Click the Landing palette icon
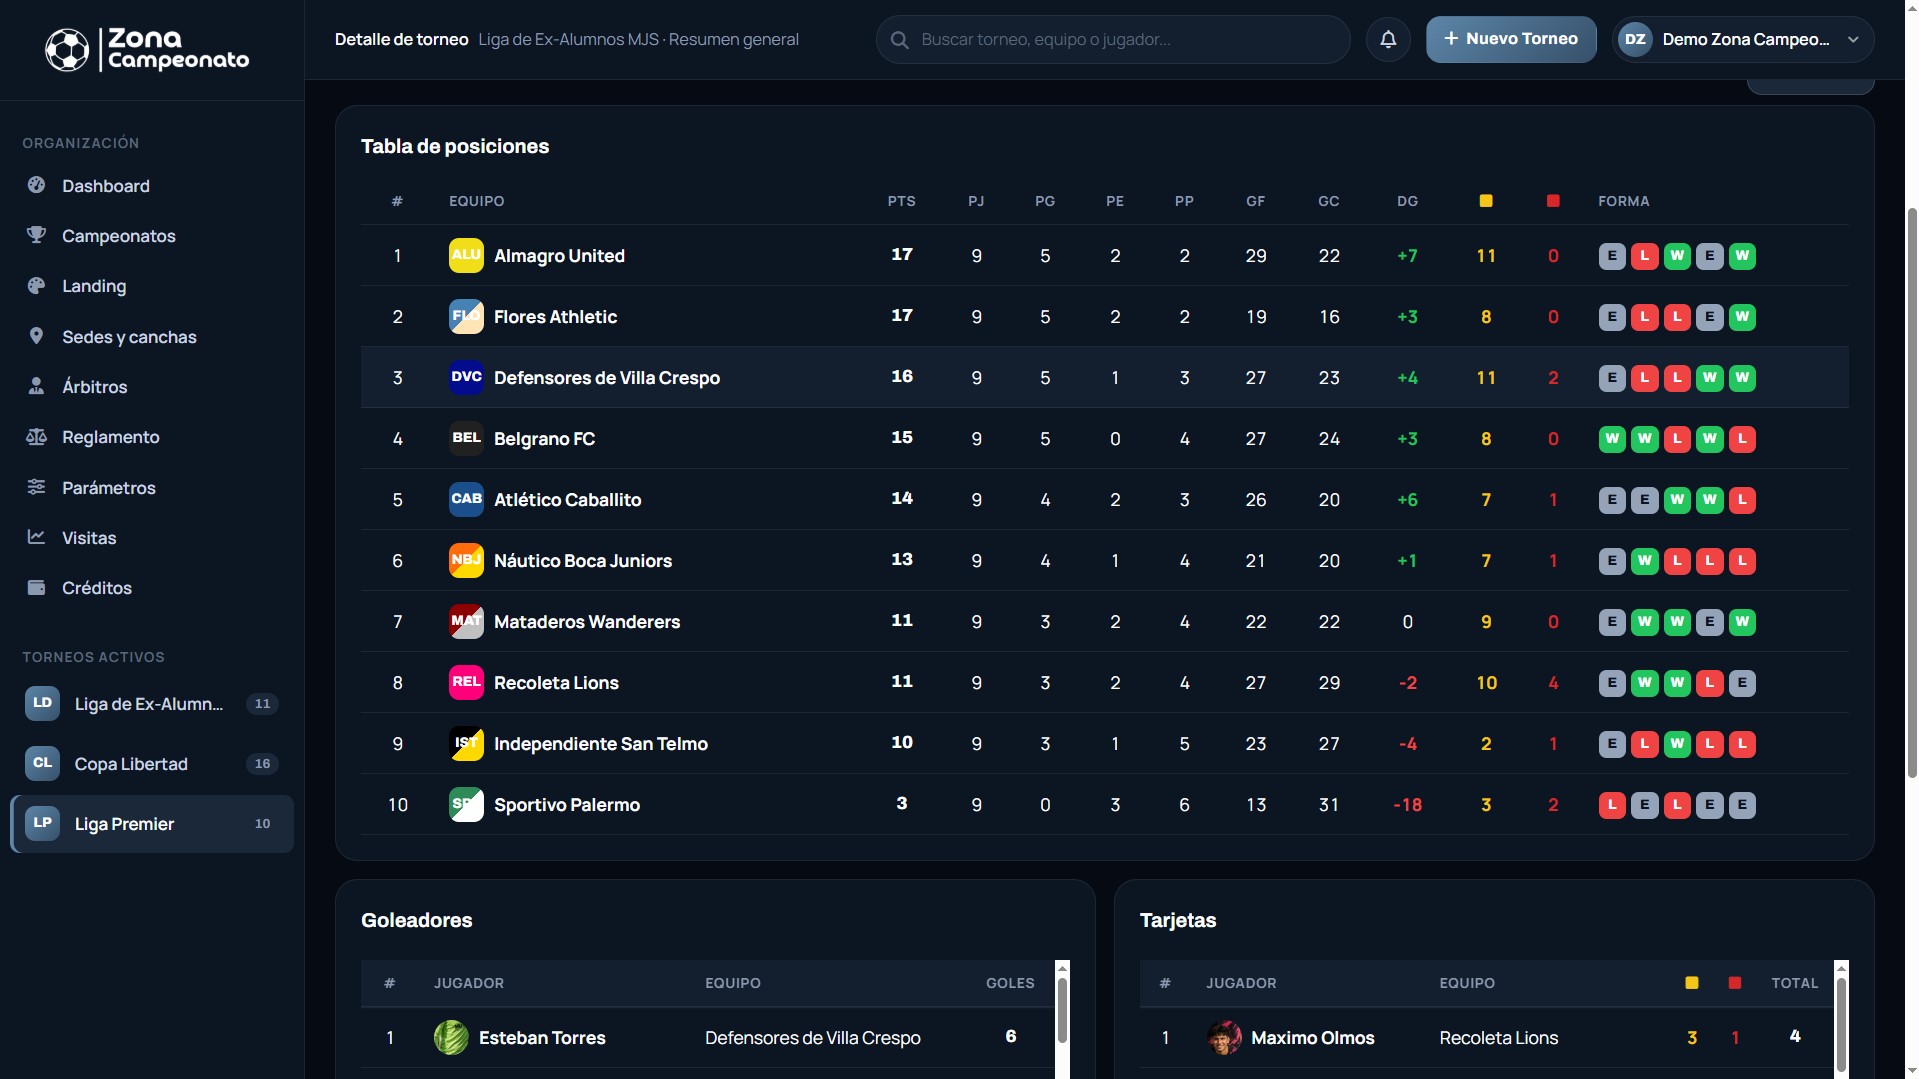This screenshot has width=1919, height=1079. pyautogui.click(x=37, y=285)
